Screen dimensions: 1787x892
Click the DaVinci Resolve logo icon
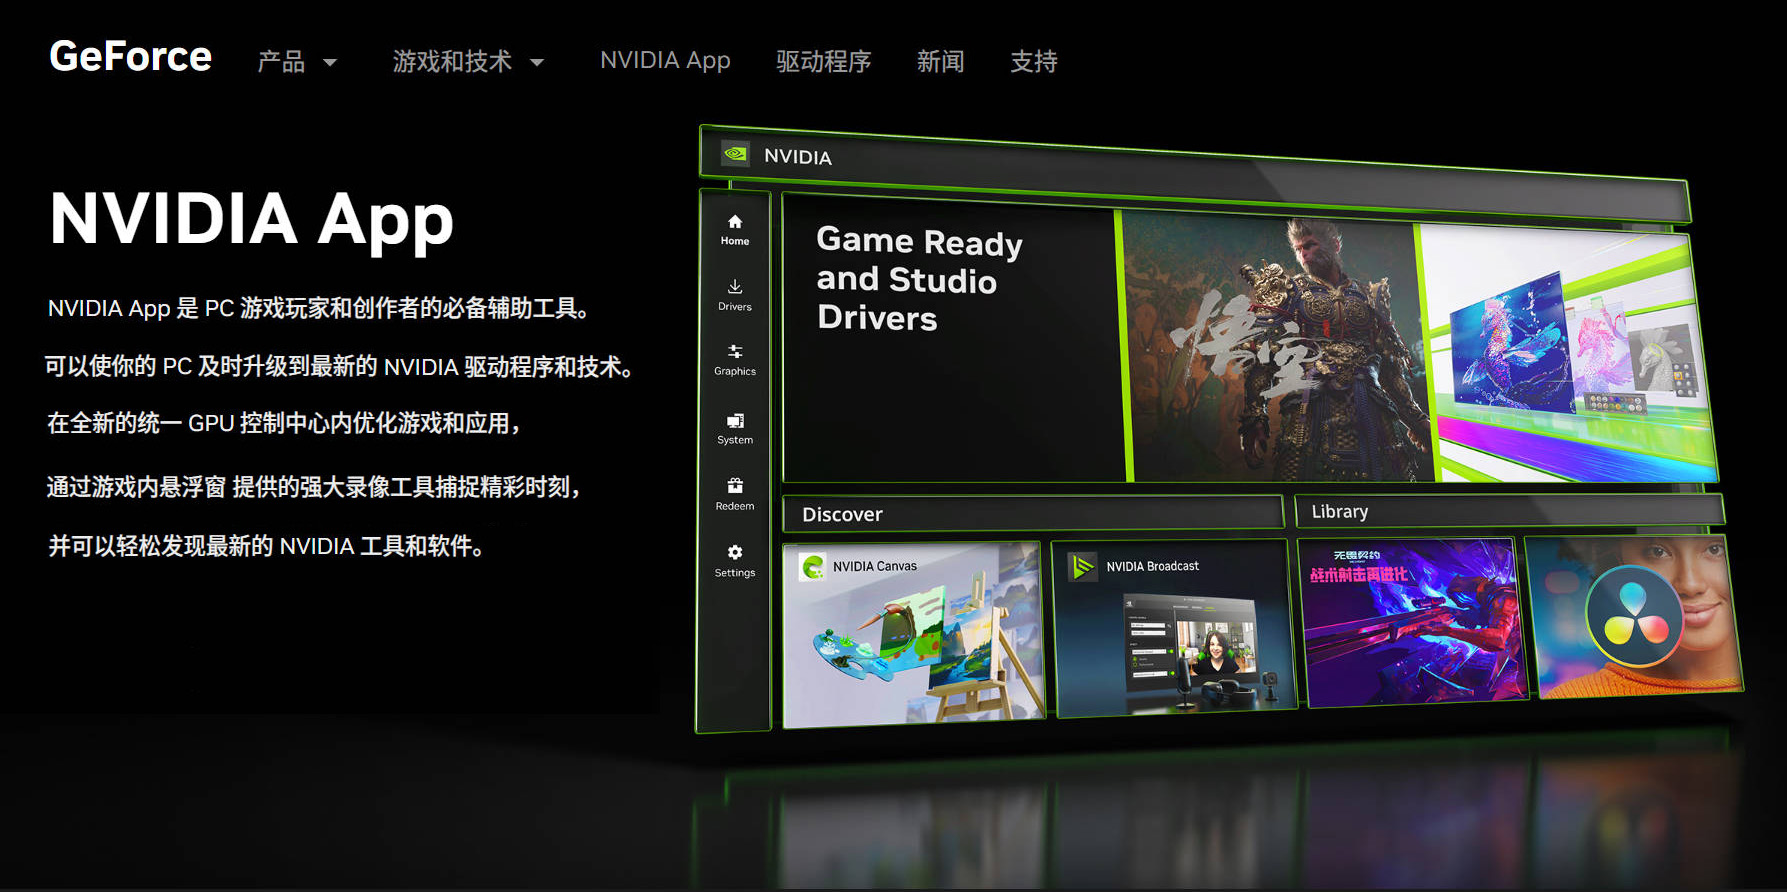click(x=1633, y=616)
